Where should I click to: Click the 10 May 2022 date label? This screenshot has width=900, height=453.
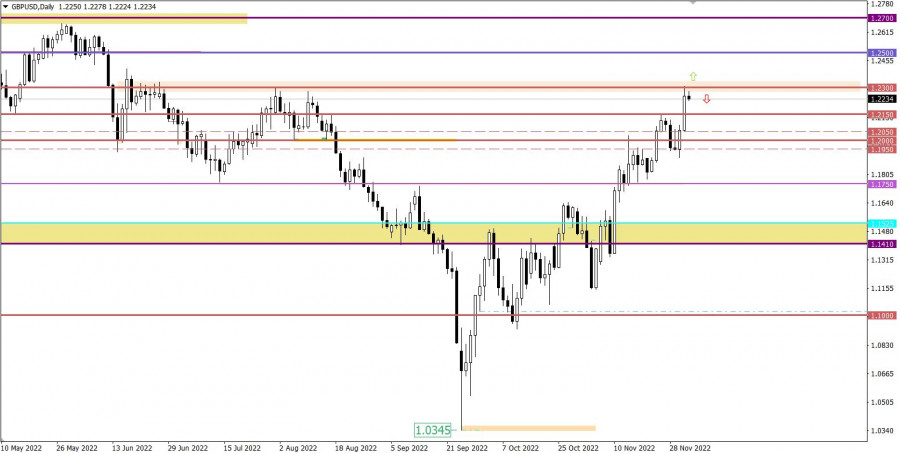point(23,447)
